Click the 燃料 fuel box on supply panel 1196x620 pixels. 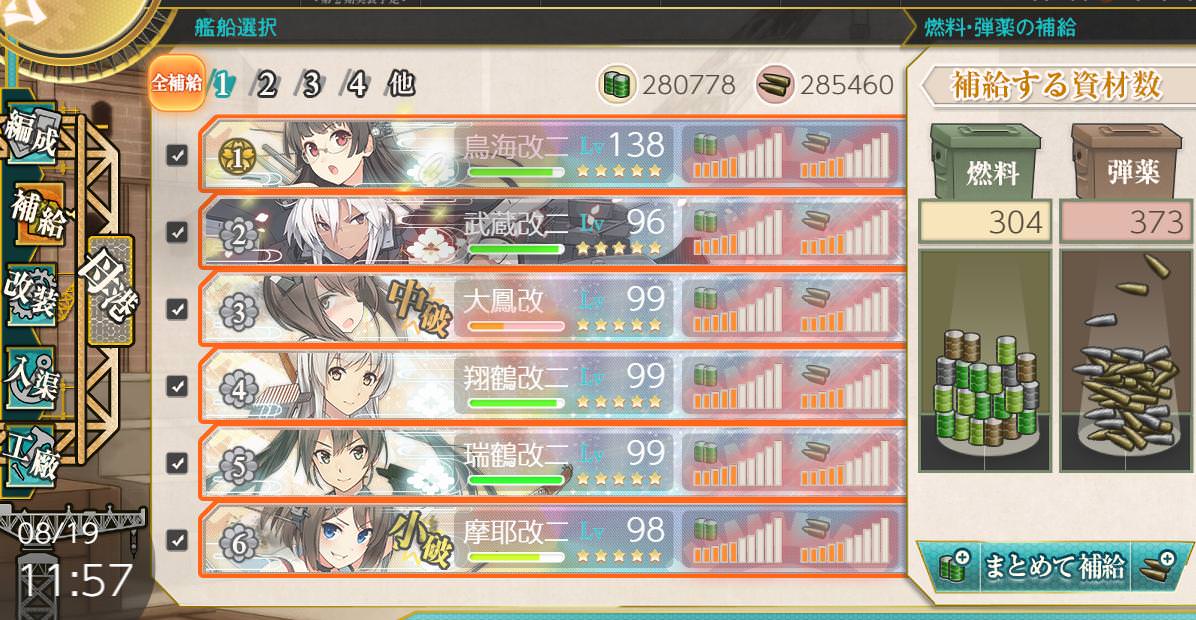click(985, 163)
